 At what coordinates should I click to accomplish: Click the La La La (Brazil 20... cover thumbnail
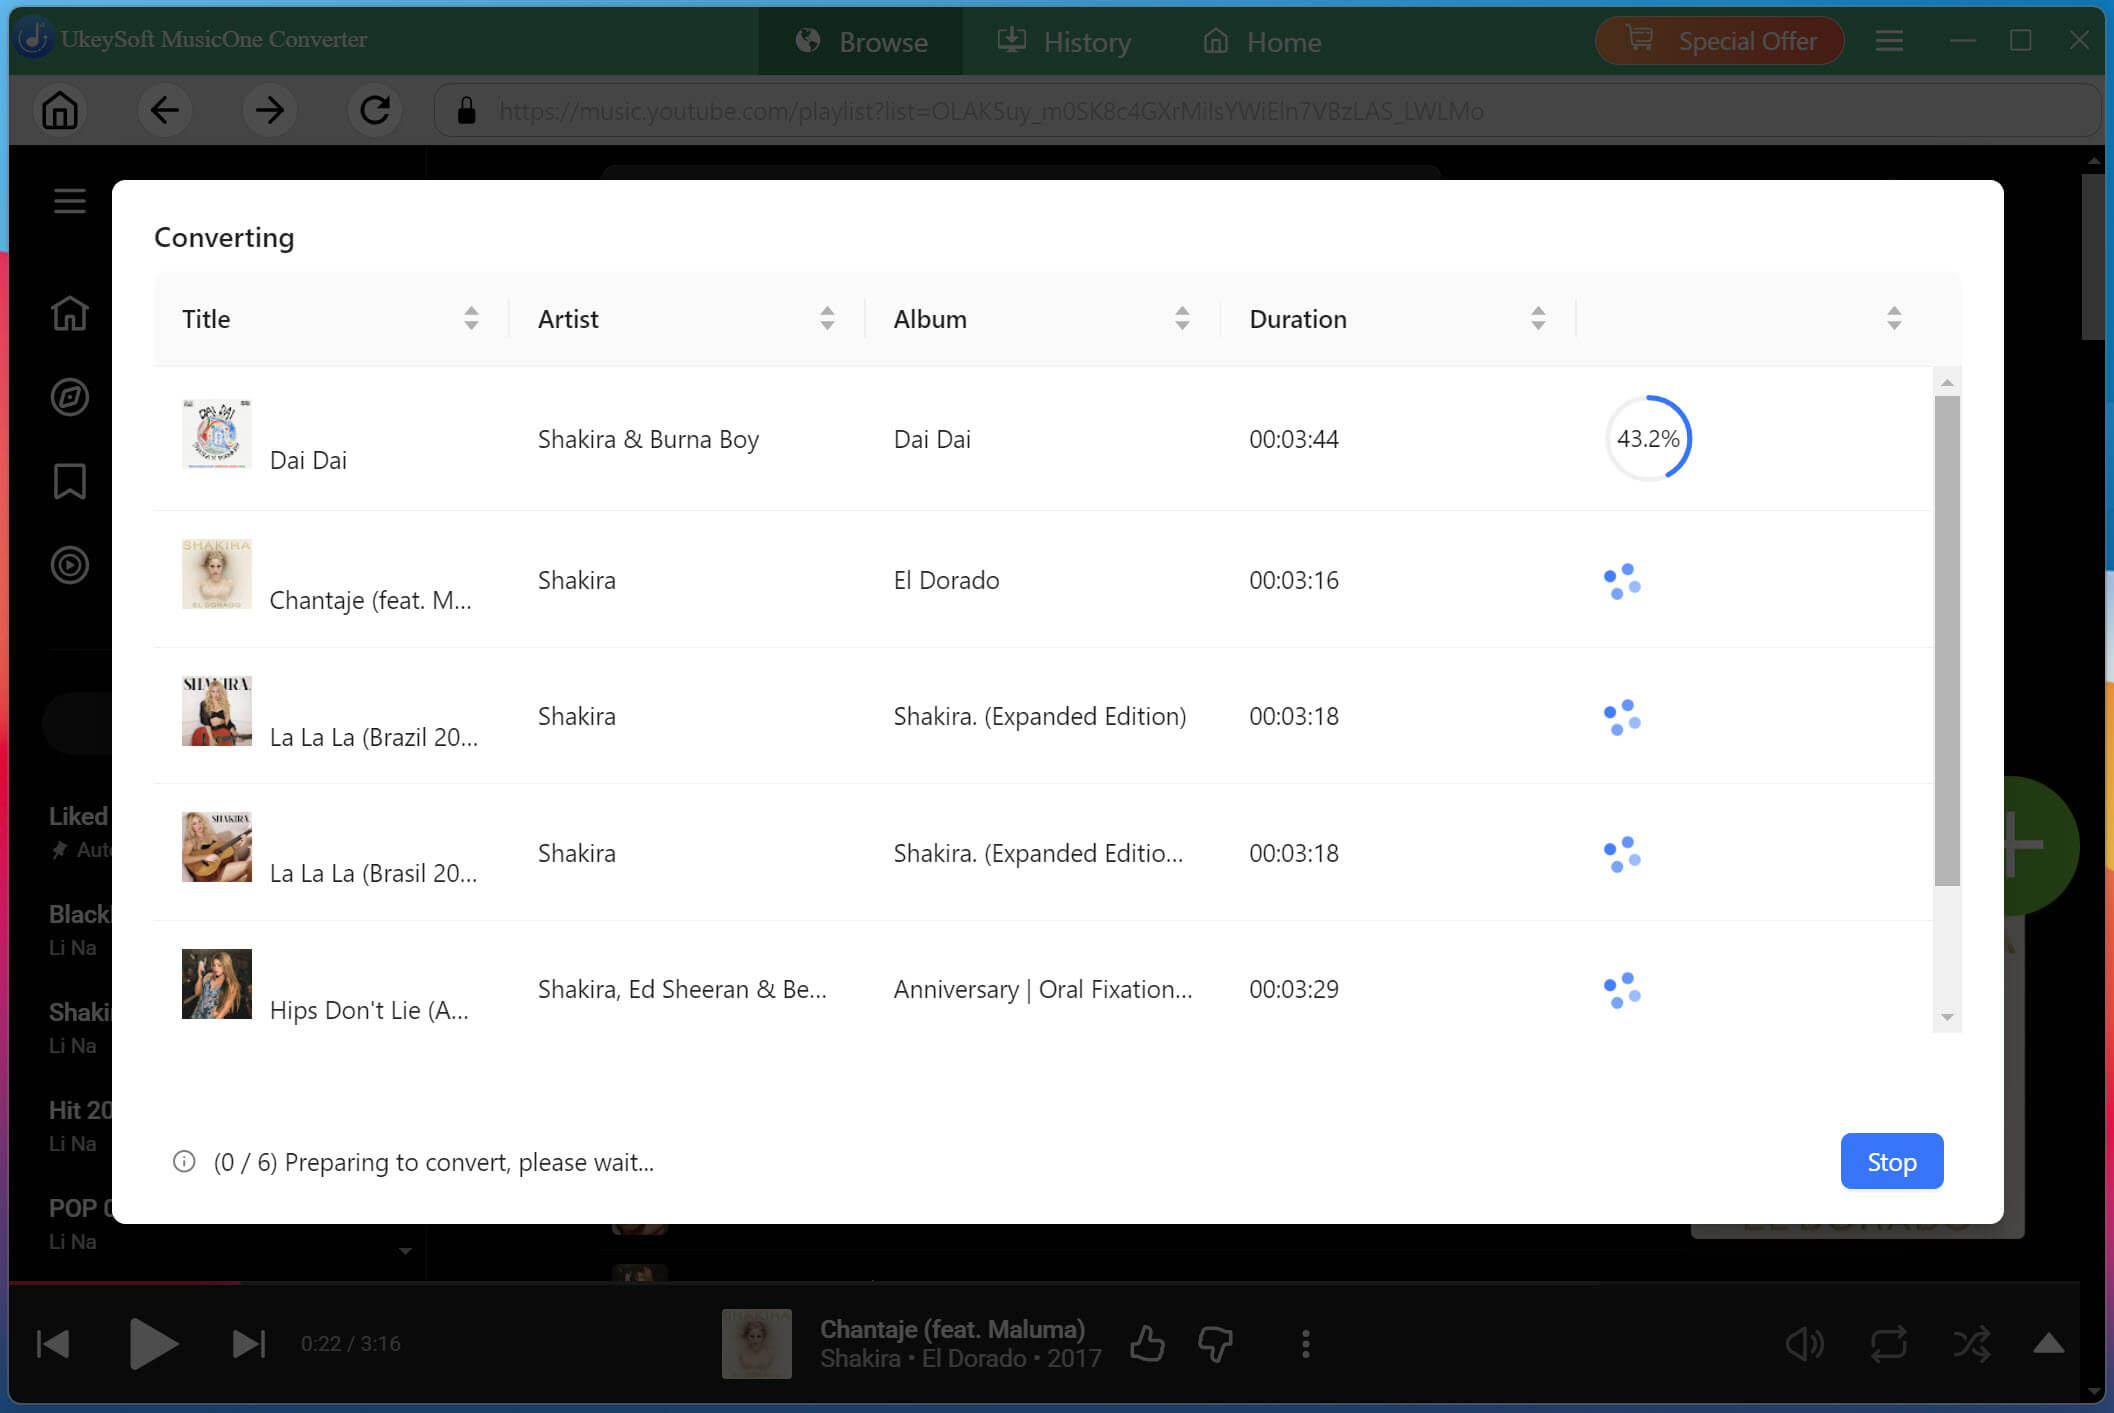(x=216, y=711)
